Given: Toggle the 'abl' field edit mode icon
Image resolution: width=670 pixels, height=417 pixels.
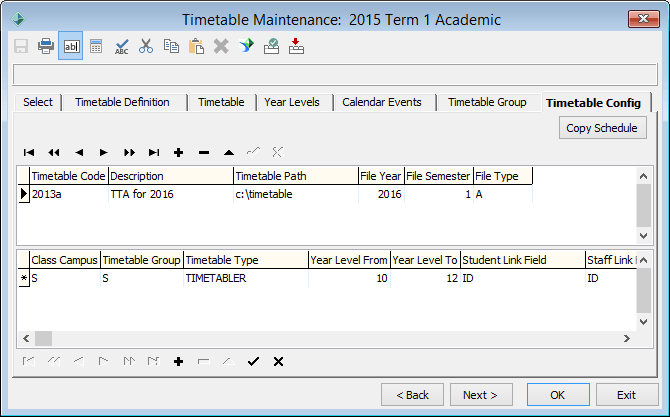Looking at the screenshot, I should click(71, 46).
